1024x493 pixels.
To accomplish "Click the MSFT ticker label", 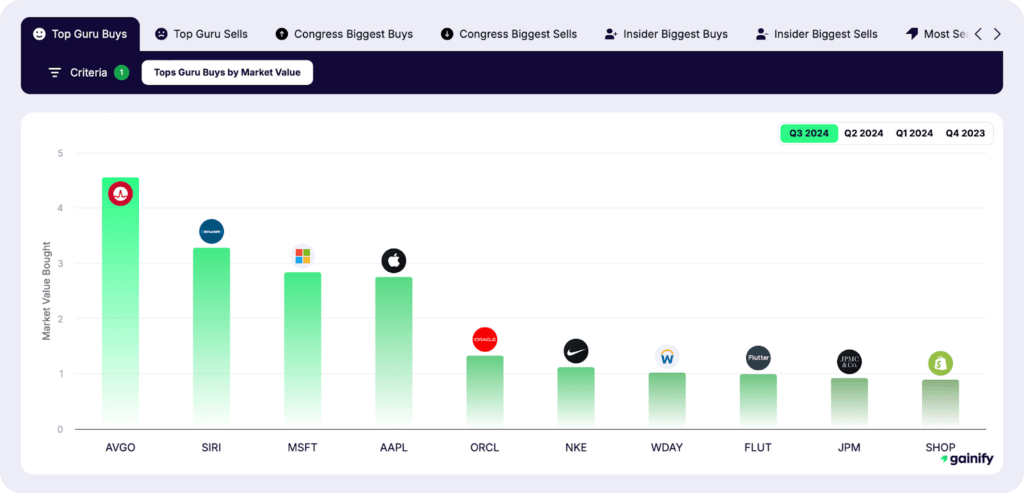I will click(x=302, y=448).
